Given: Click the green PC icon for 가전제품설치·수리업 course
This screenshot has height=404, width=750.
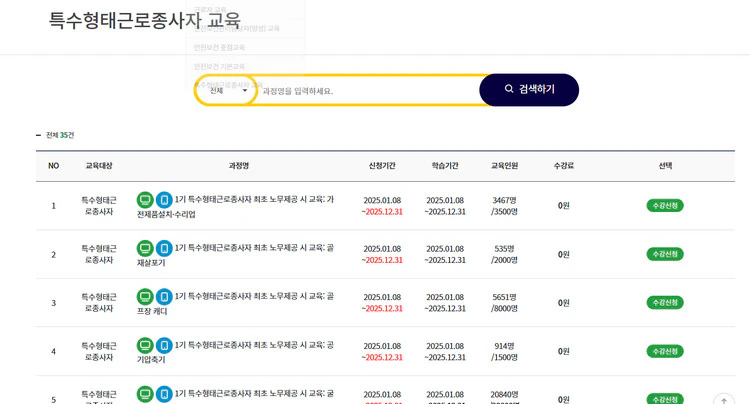Looking at the screenshot, I should point(145,200).
